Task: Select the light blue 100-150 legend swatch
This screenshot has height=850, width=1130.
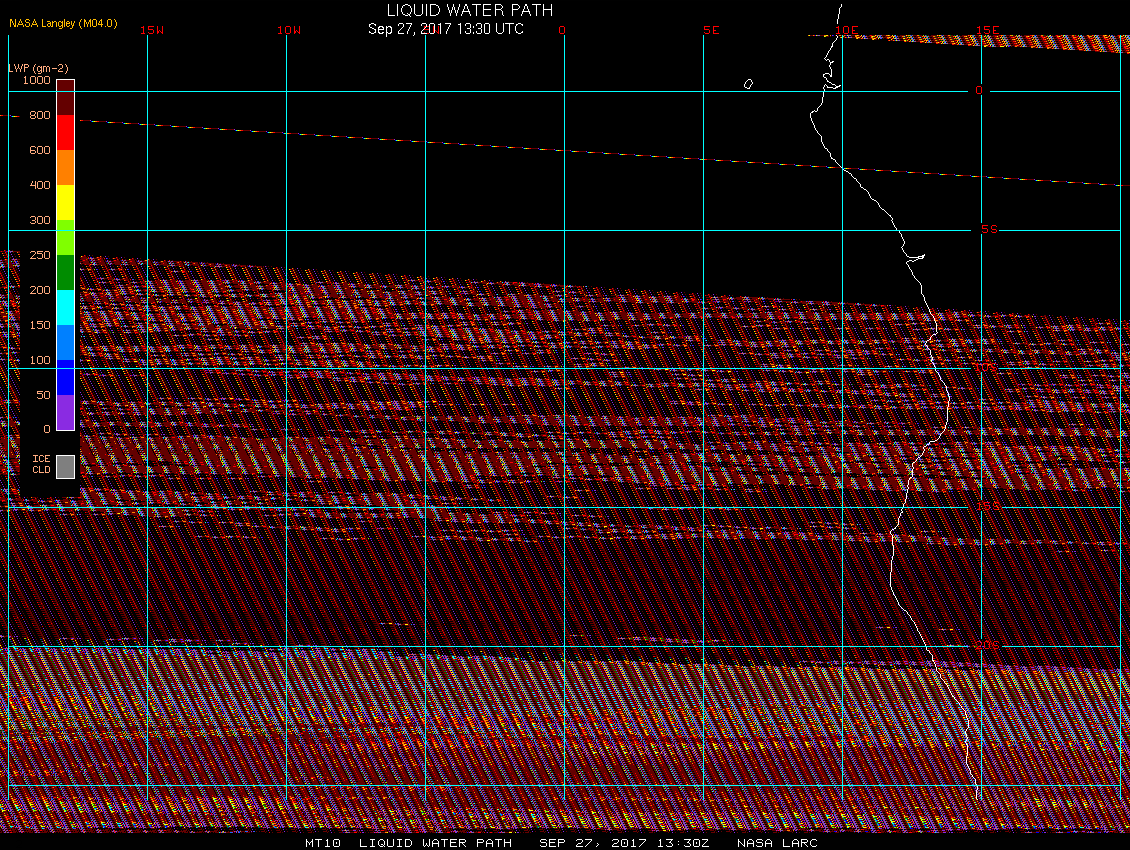Action: pyautogui.click(x=66, y=342)
